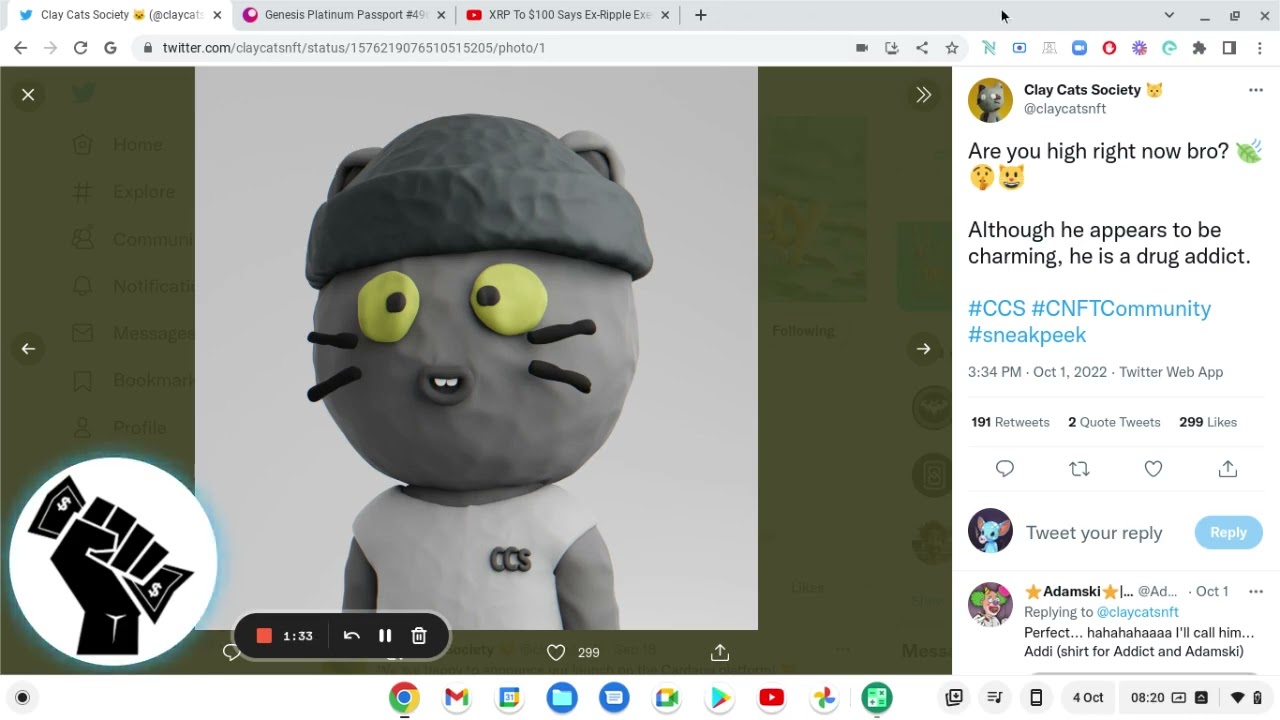The width and height of the screenshot is (1280, 720).
Task: Click the Home icon in Twitter sidebar
Action: [83, 145]
